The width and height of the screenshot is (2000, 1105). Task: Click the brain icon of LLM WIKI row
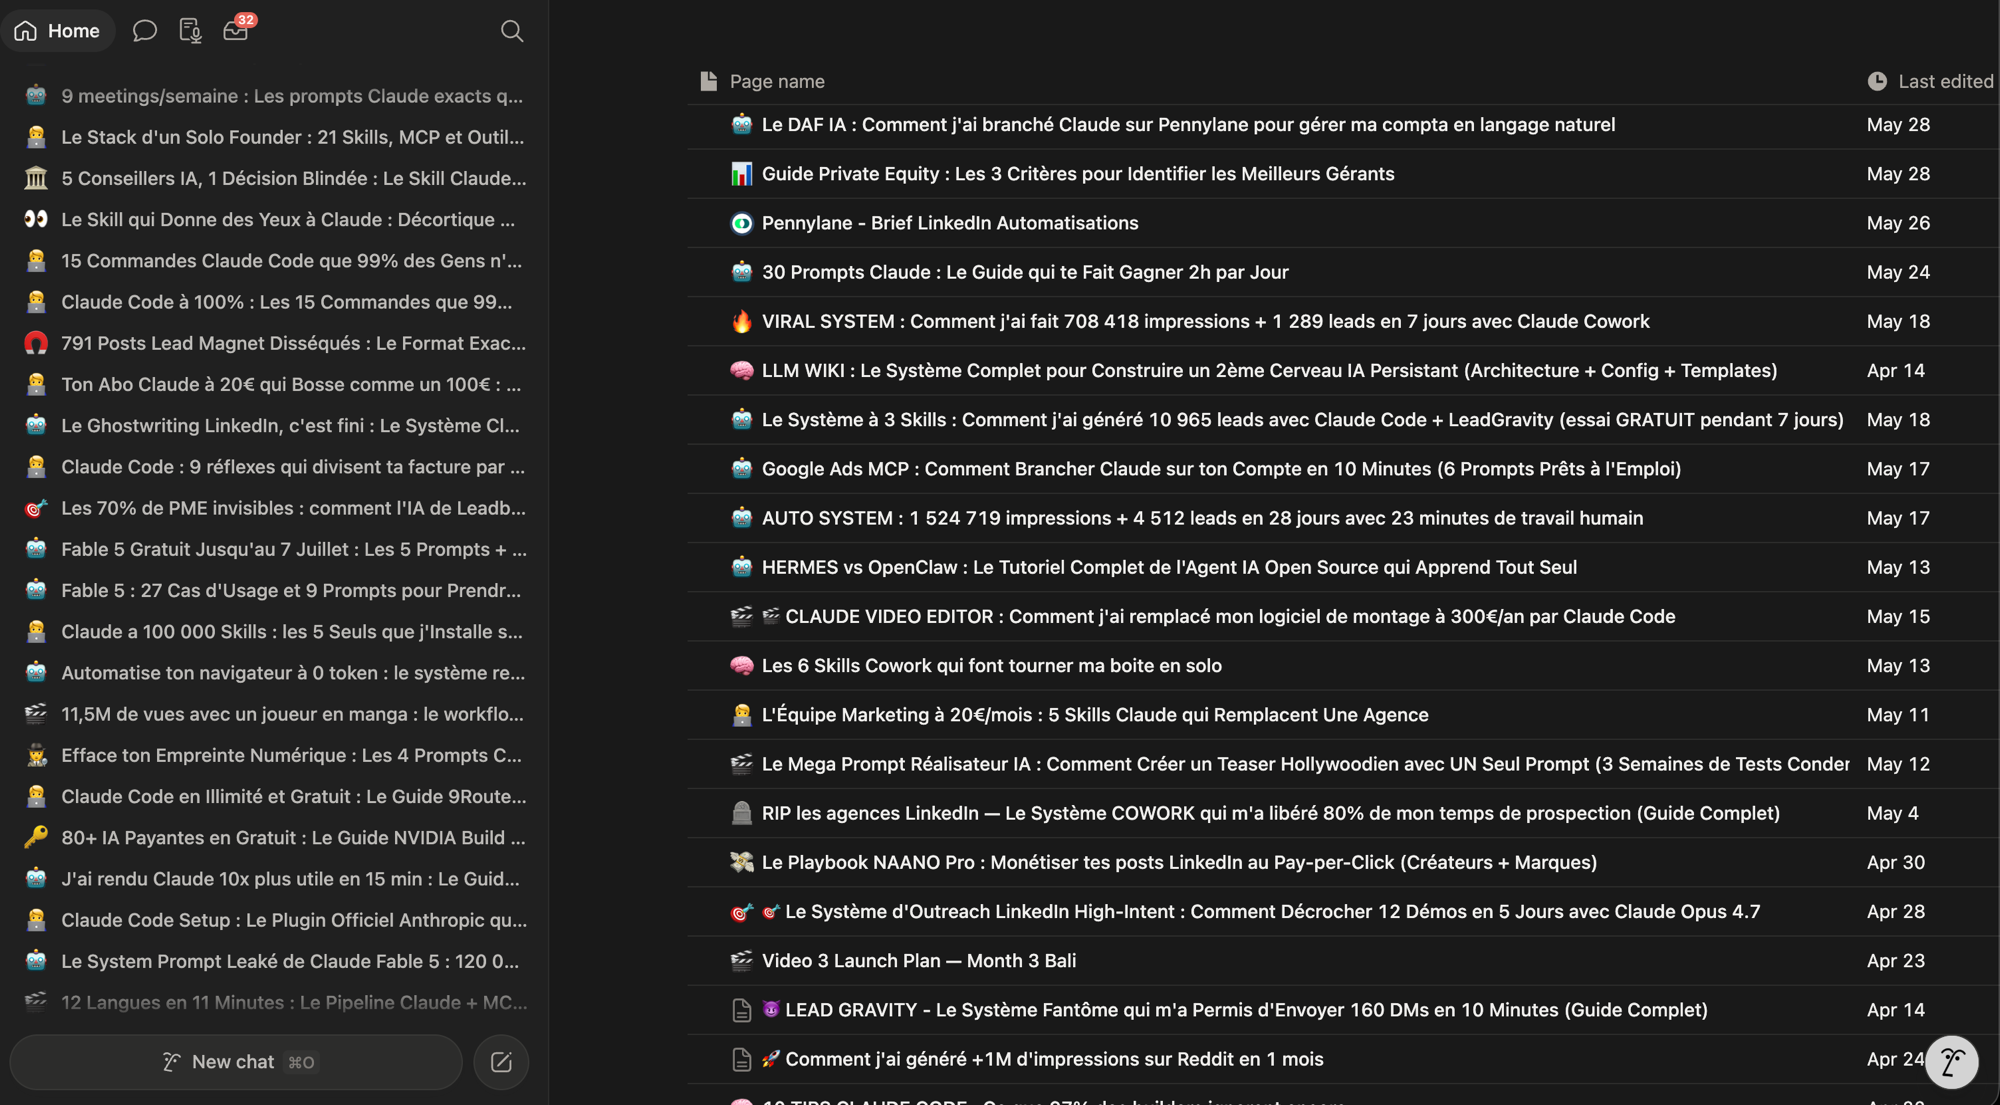click(x=741, y=370)
